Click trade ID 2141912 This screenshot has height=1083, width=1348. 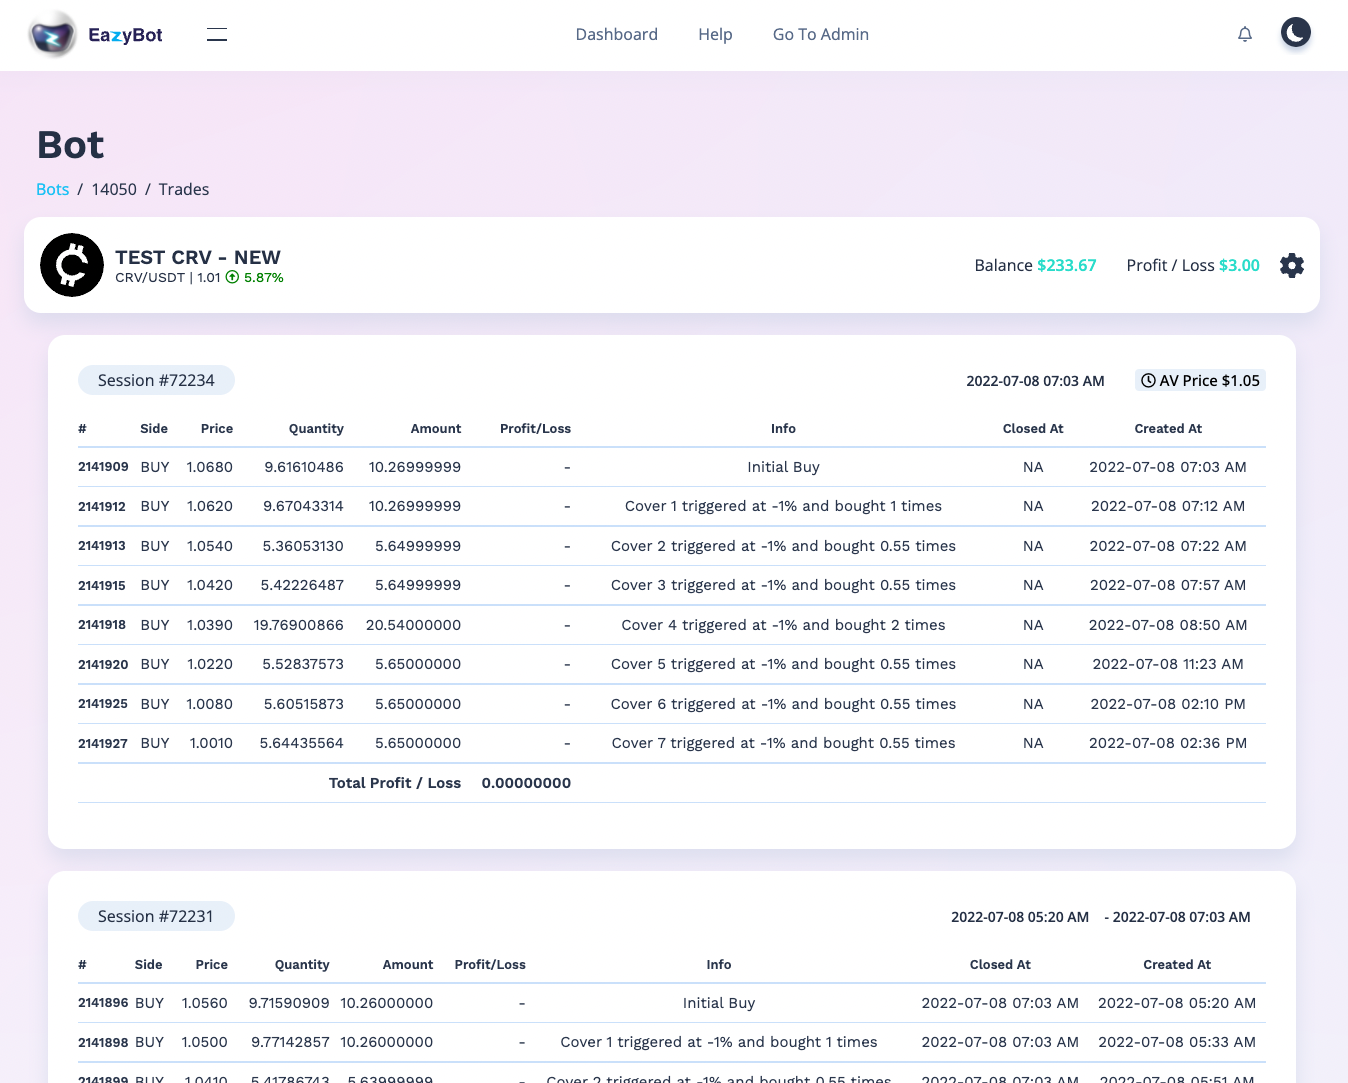(102, 506)
